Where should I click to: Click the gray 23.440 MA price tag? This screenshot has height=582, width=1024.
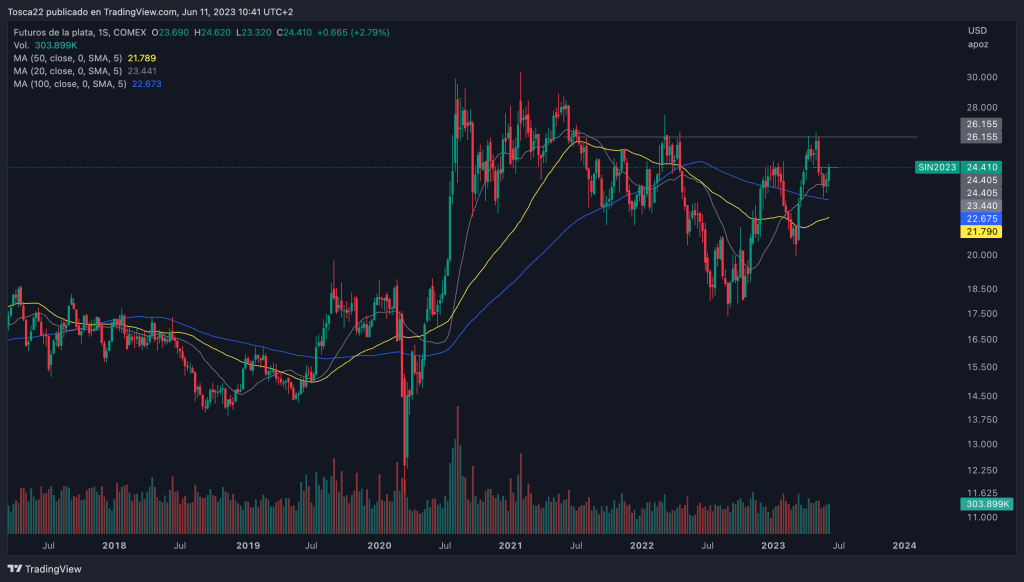coord(980,205)
